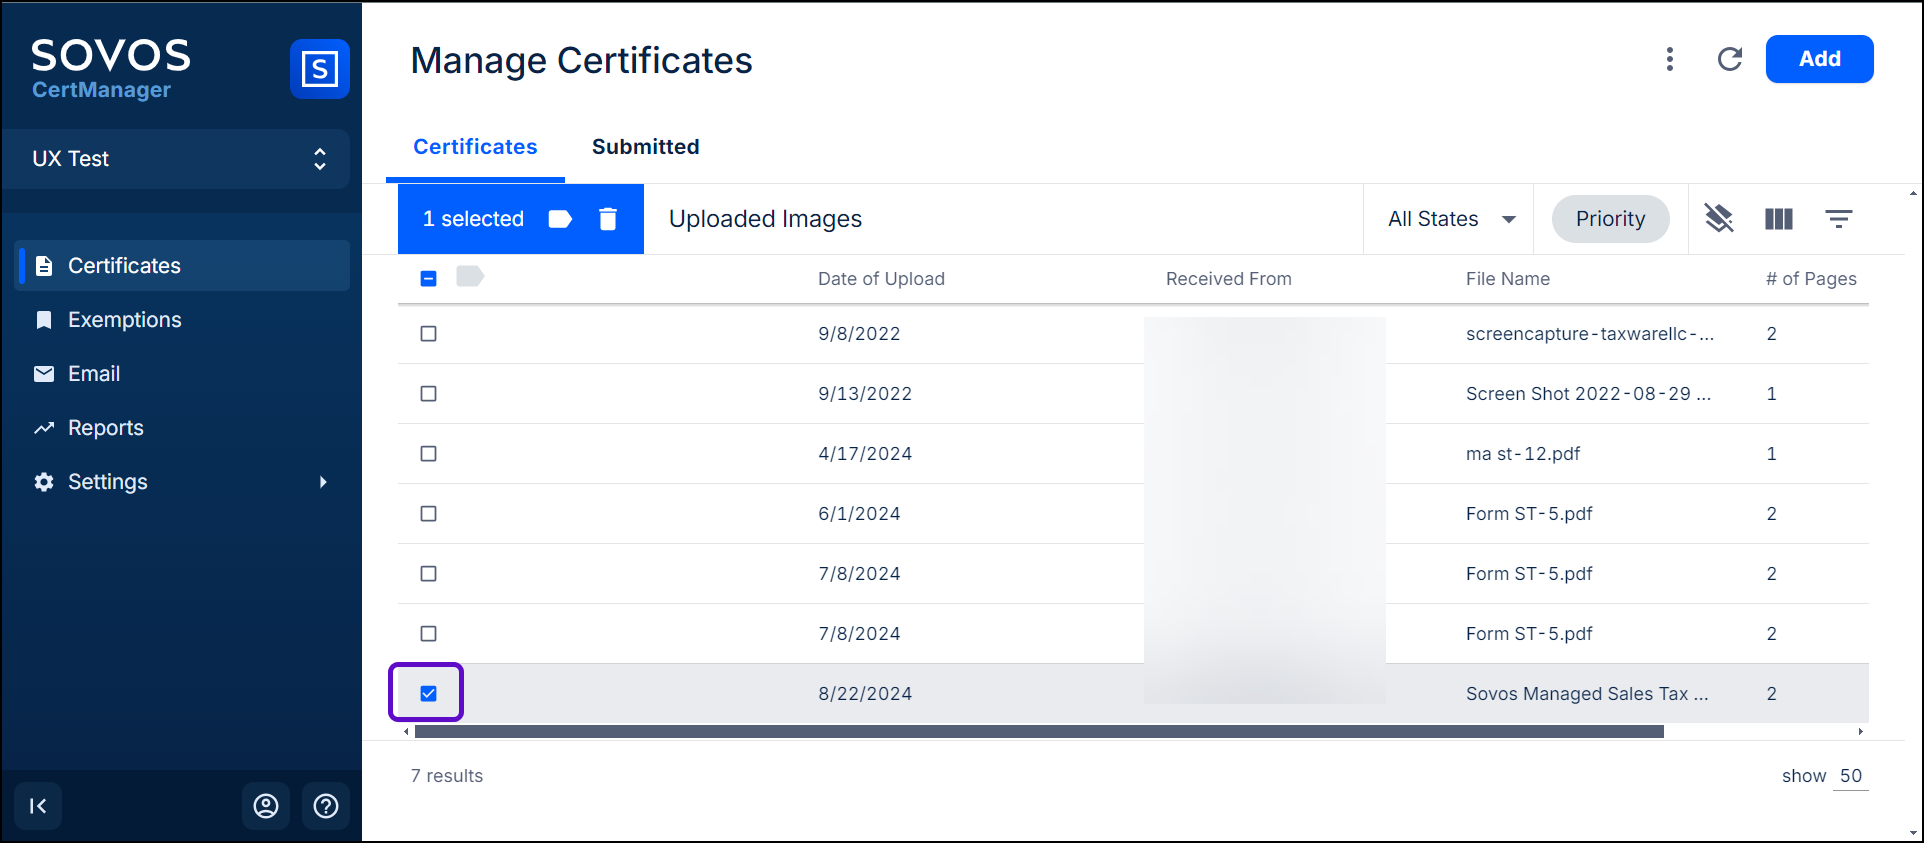Click the trash icon to delete selected
This screenshot has width=1924, height=843.
click(x=608, y=219)
